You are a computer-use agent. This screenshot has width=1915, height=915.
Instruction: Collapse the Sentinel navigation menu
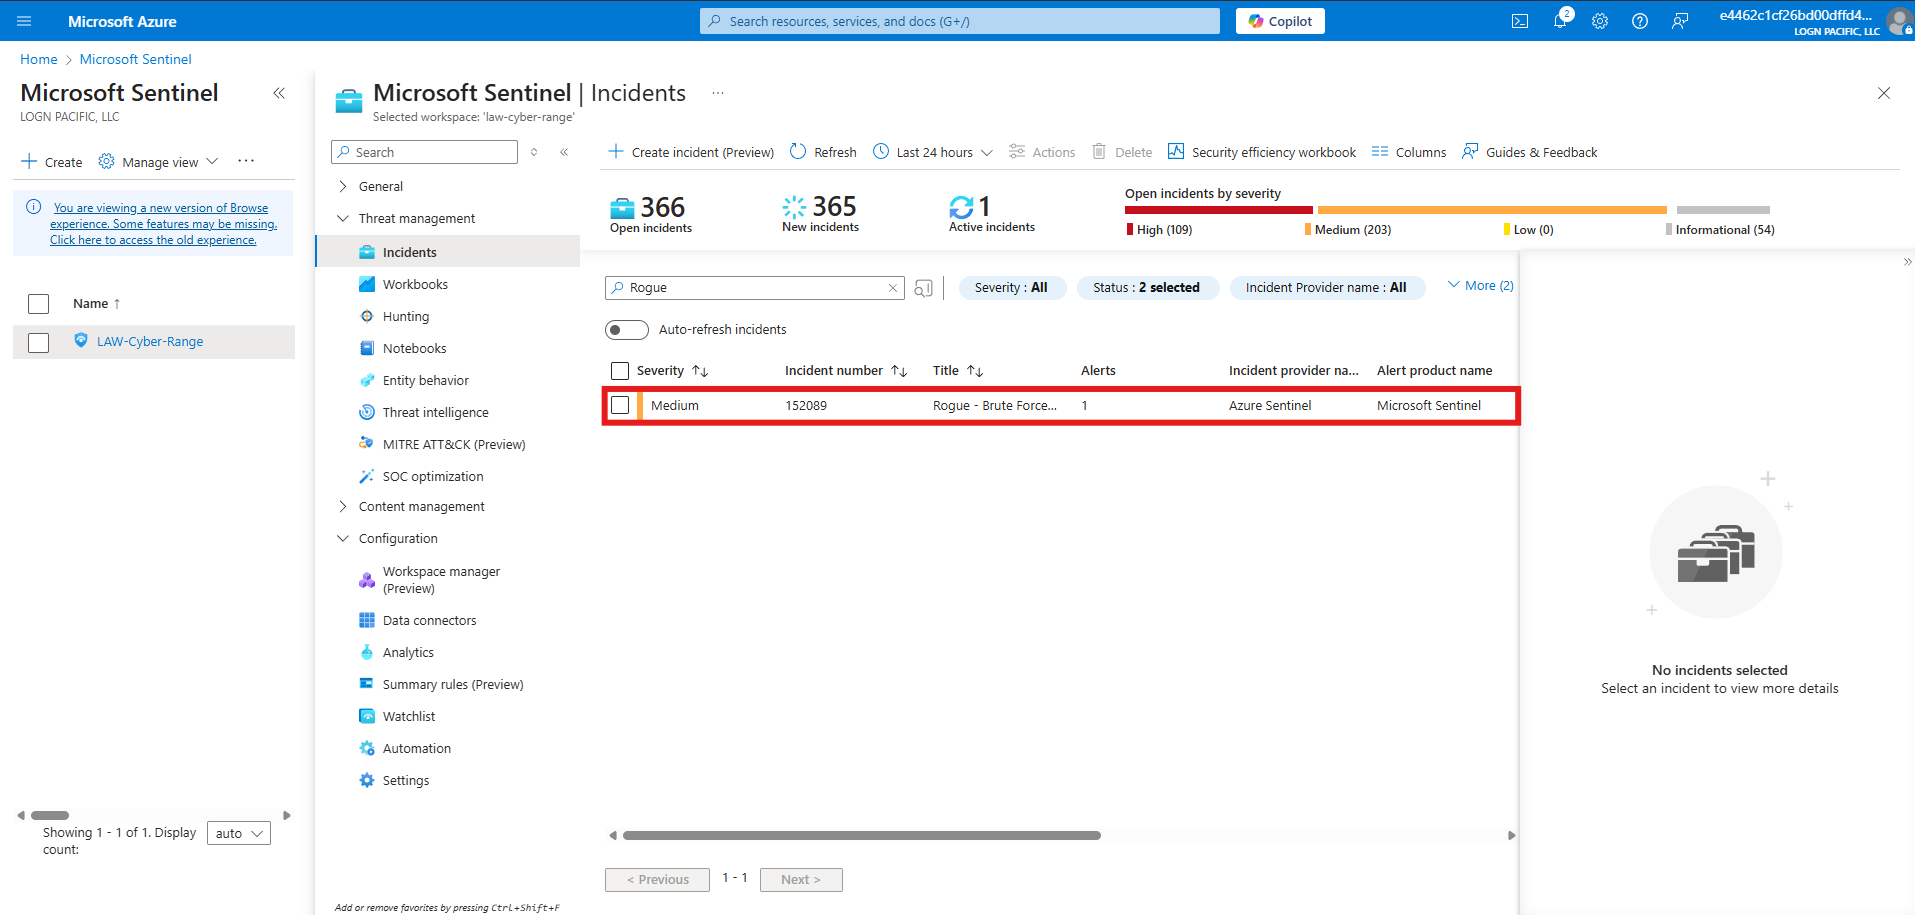point(564,152)
